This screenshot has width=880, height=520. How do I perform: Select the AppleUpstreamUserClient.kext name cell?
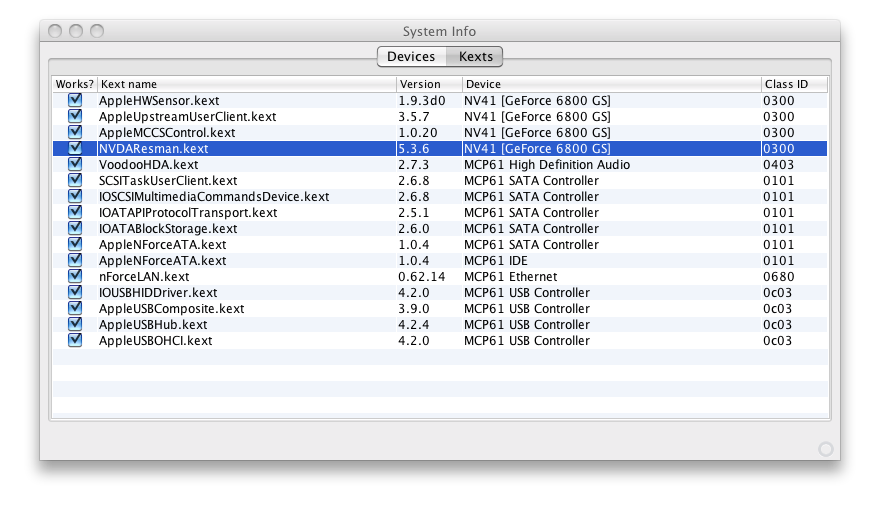pyautogui.click(x=187, y=117)
